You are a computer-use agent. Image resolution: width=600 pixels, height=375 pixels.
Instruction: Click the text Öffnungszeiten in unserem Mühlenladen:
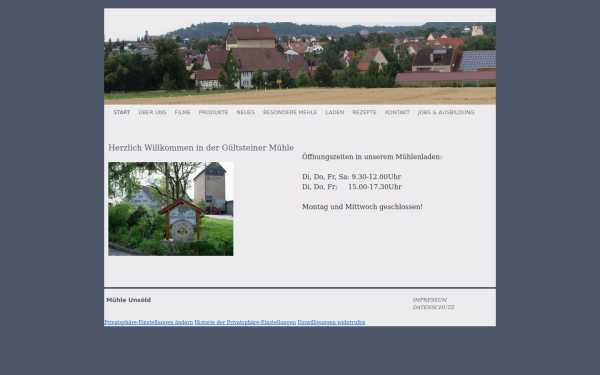[x=372, y=157]
